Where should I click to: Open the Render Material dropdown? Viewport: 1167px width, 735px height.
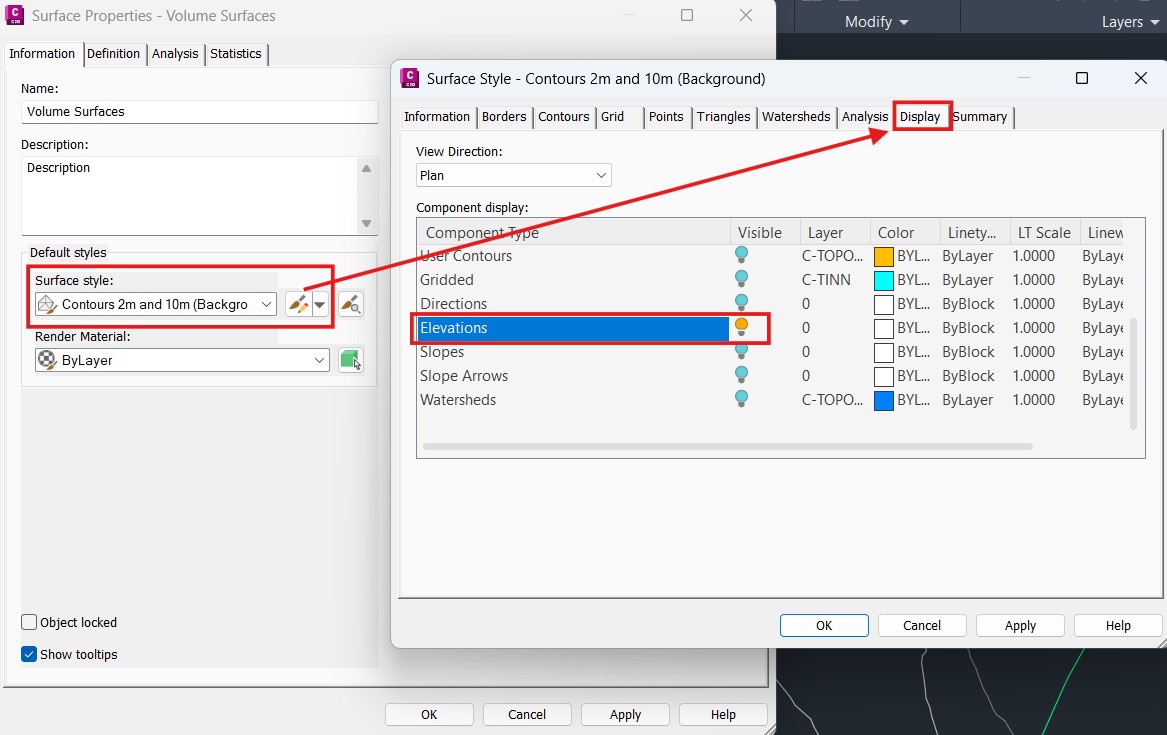pyautogui.click(x=319, y=360)
